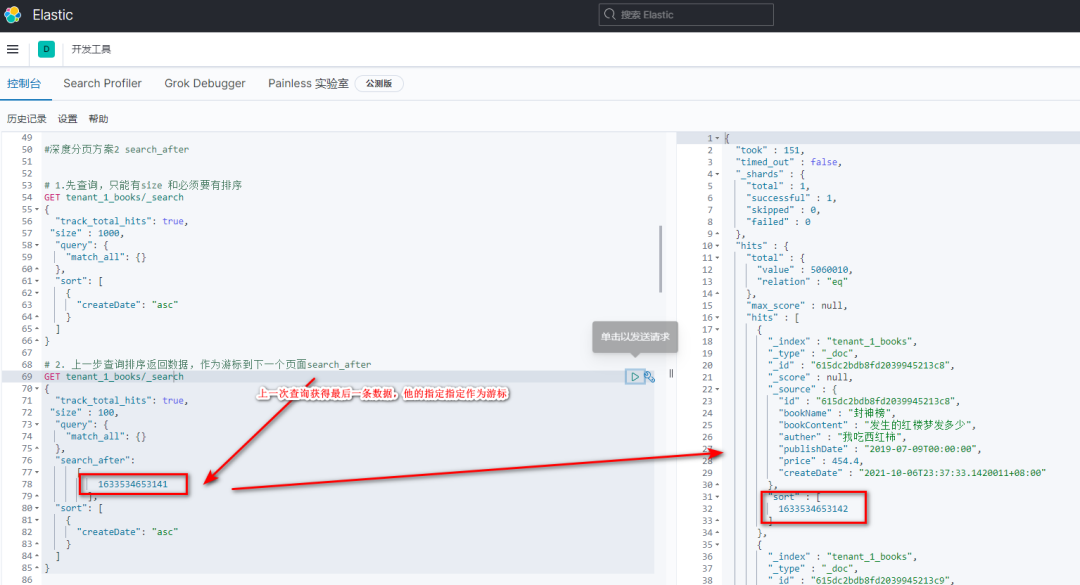Click the Elastic logo icon
Viewport: 1080px width, 585px height.
tap(12, 14)
